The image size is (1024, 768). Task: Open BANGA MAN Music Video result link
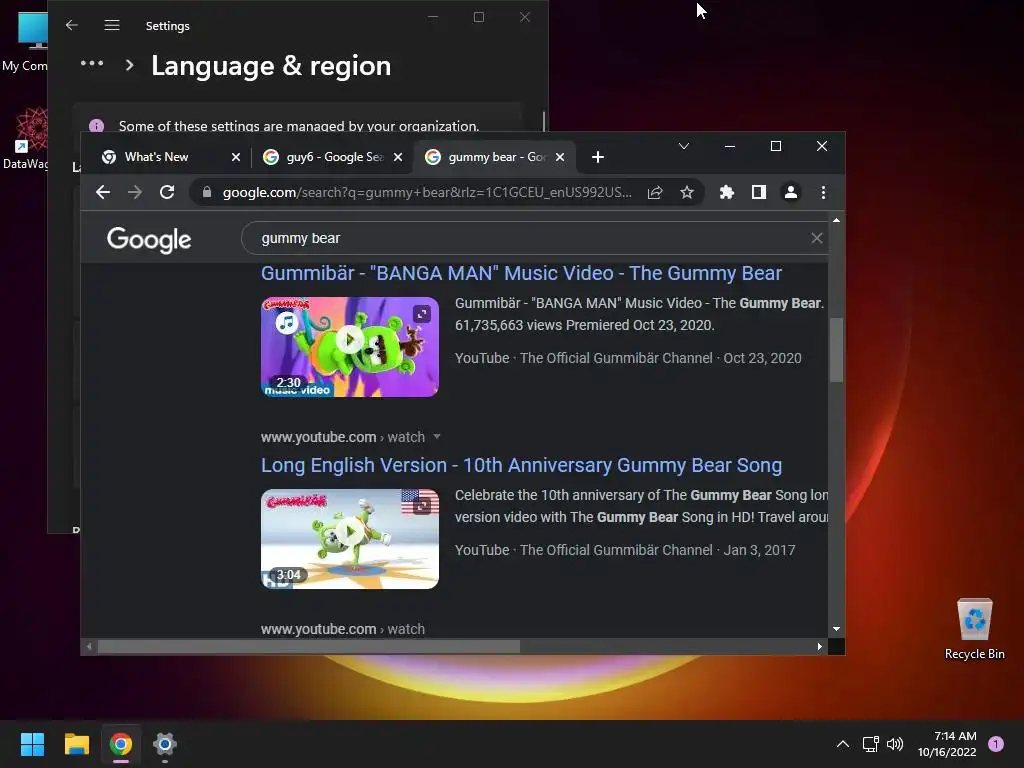point(521,273)
